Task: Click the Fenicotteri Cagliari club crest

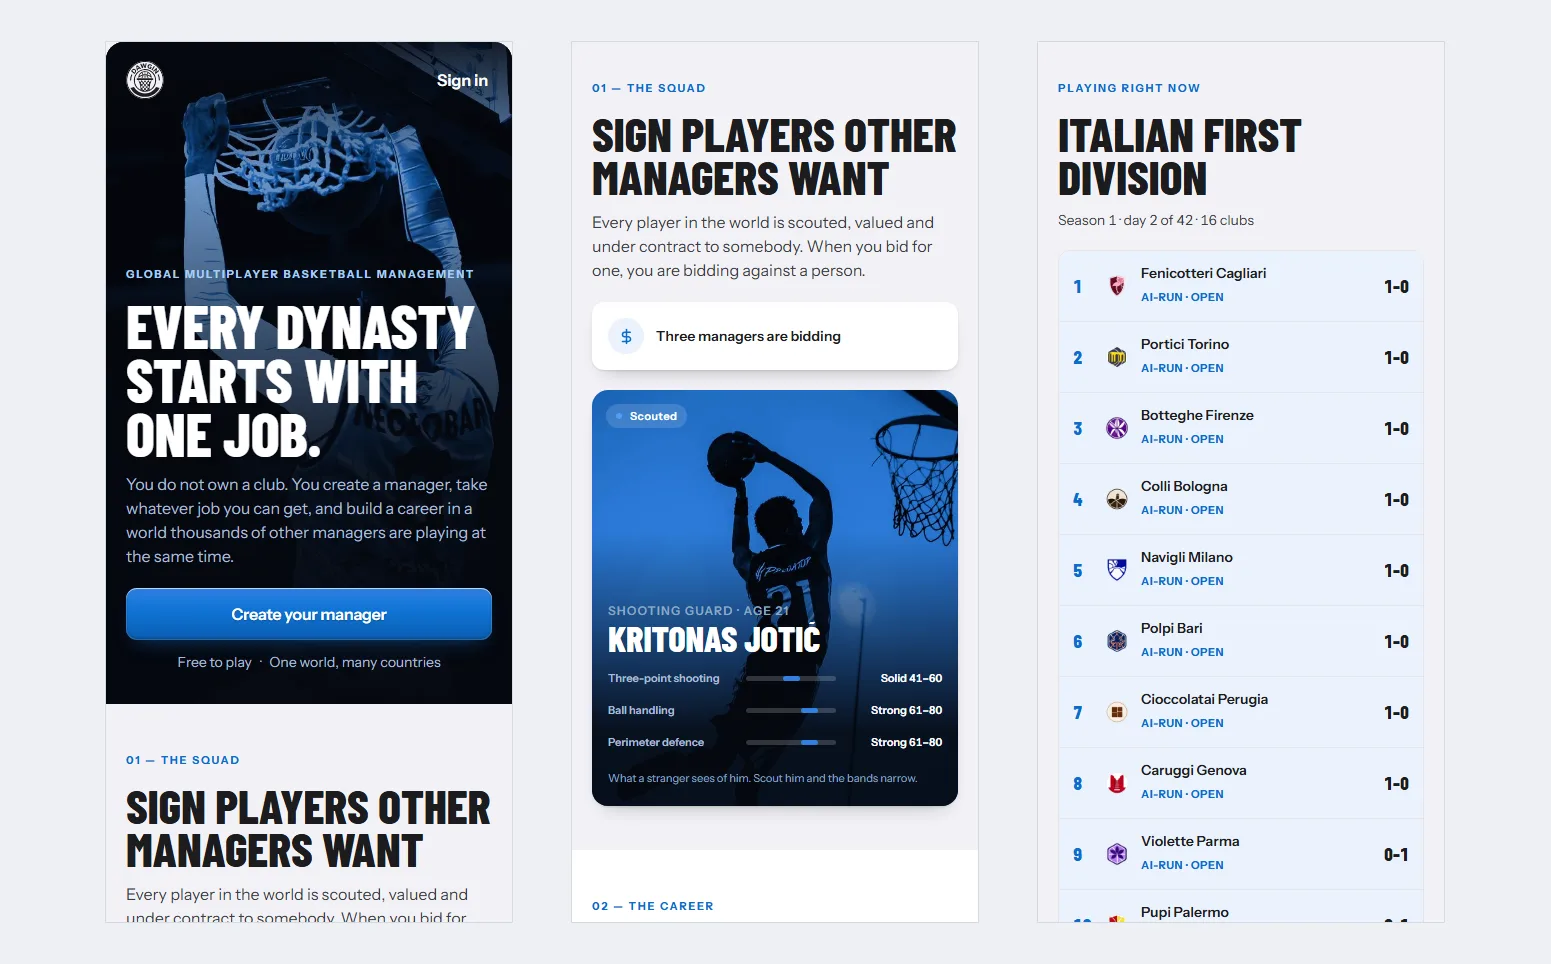Action: coord(1117,286)
